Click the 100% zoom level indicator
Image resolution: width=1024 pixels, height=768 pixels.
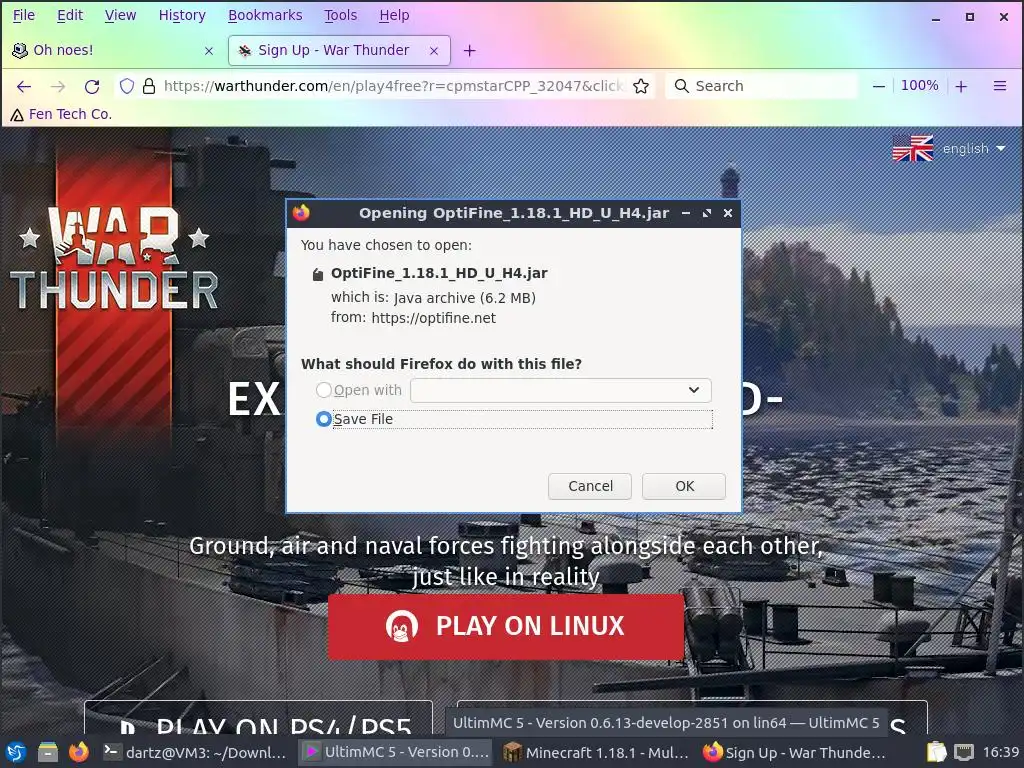pos(920,86)
